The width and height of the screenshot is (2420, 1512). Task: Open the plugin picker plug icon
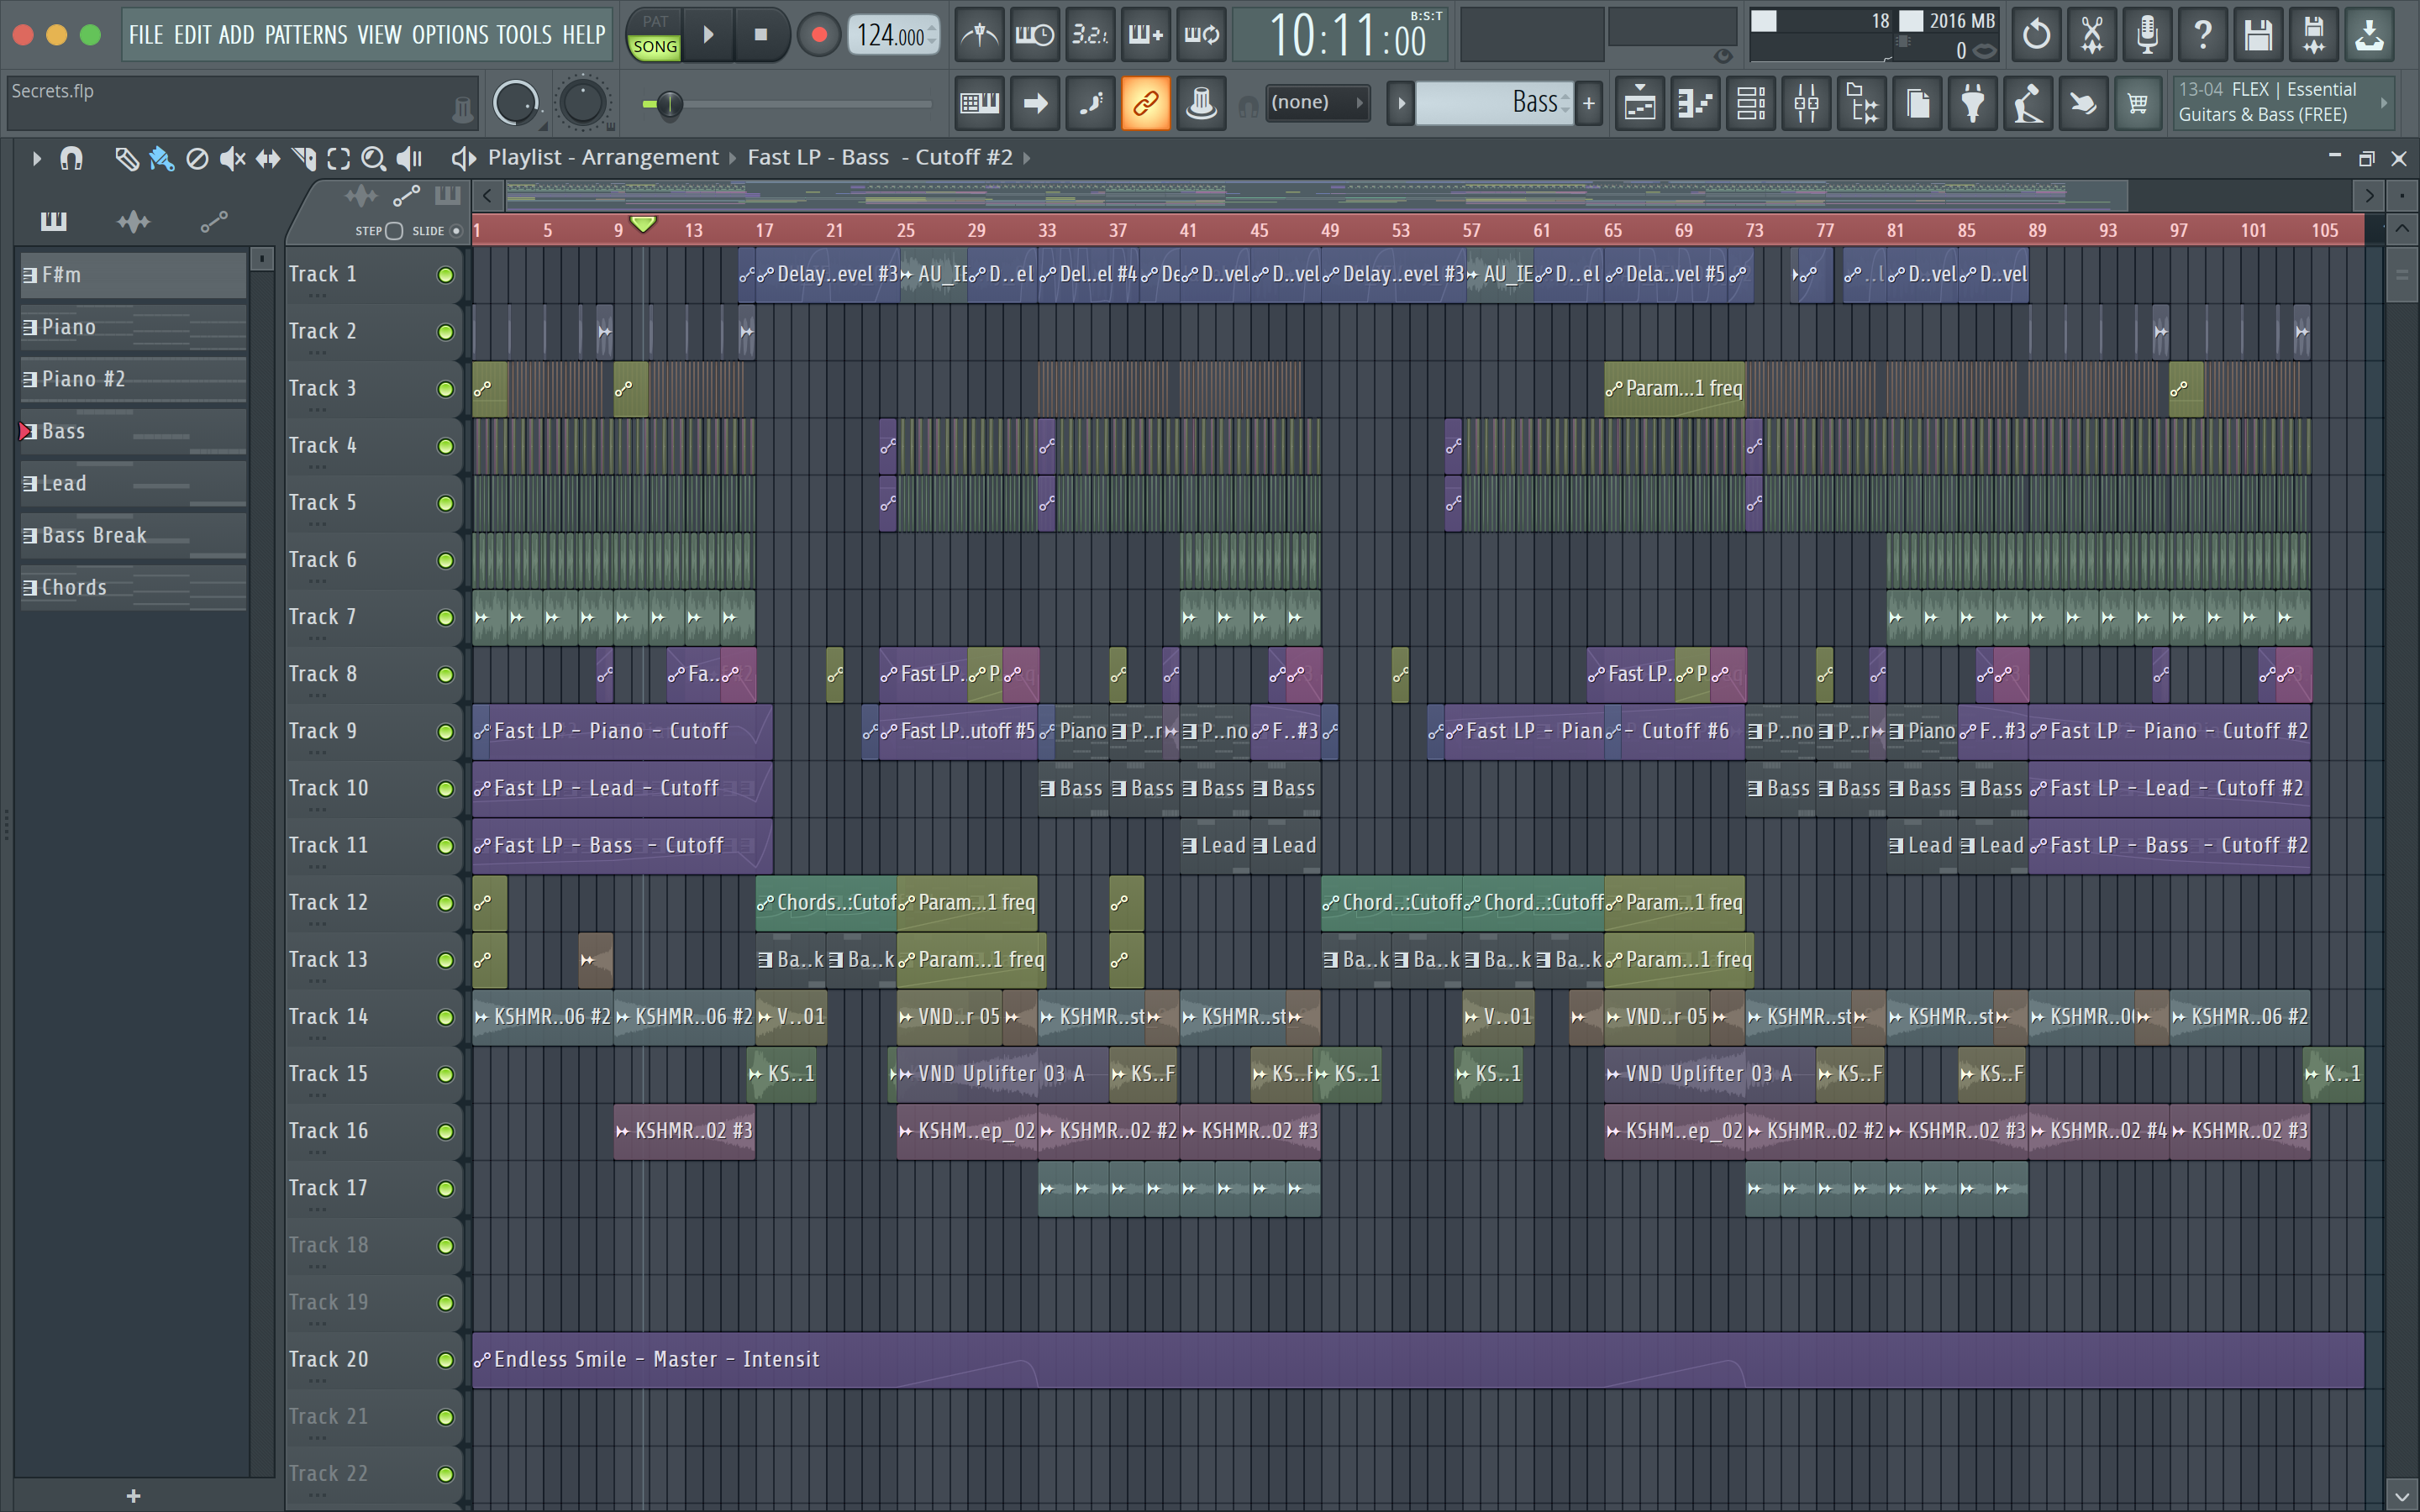(1973, 103)
